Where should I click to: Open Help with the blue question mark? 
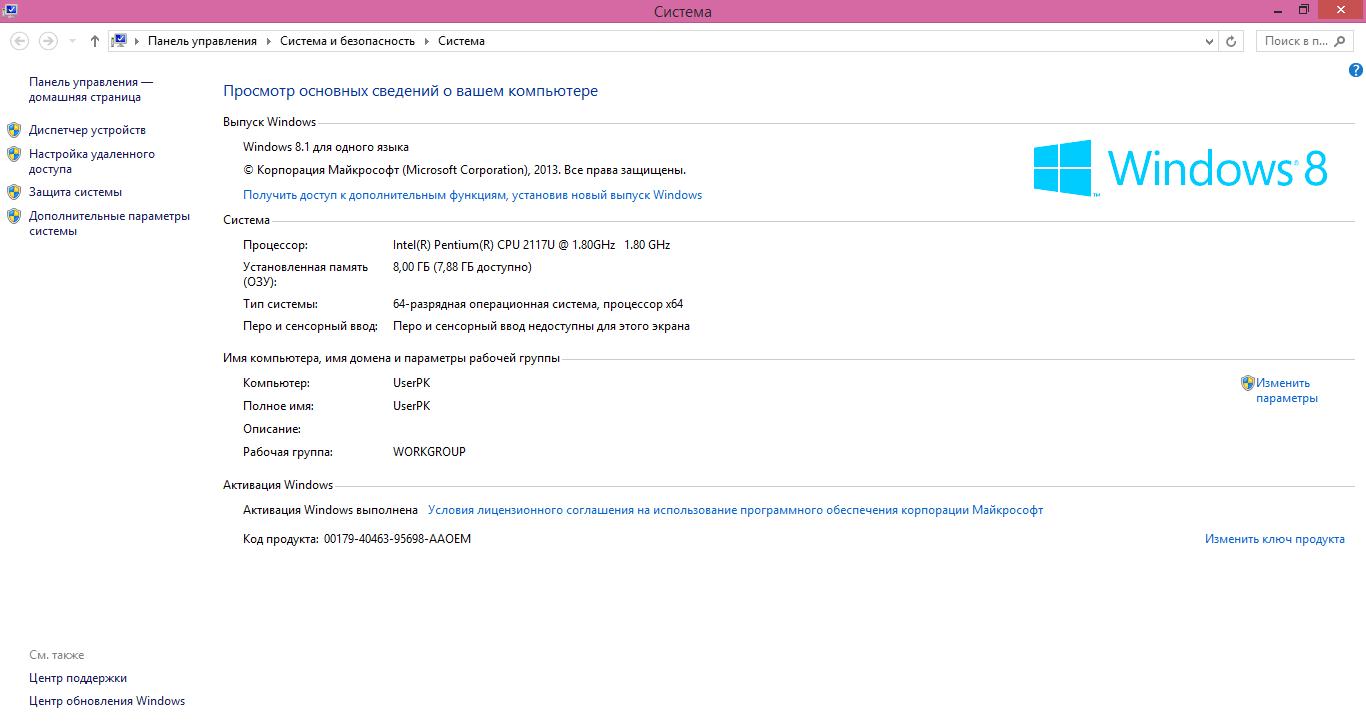pos(1355,70)
